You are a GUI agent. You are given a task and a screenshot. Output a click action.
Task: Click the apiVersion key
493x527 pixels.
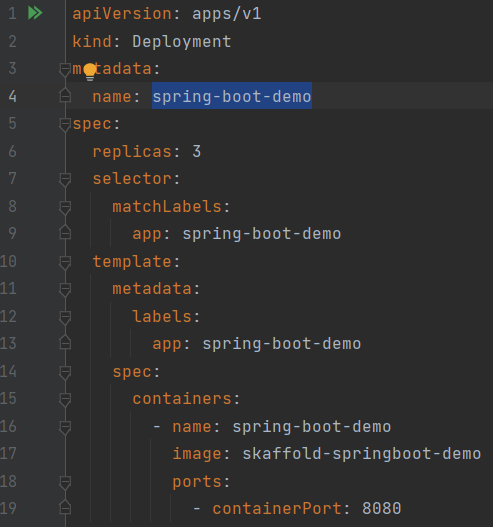point(122,14)
